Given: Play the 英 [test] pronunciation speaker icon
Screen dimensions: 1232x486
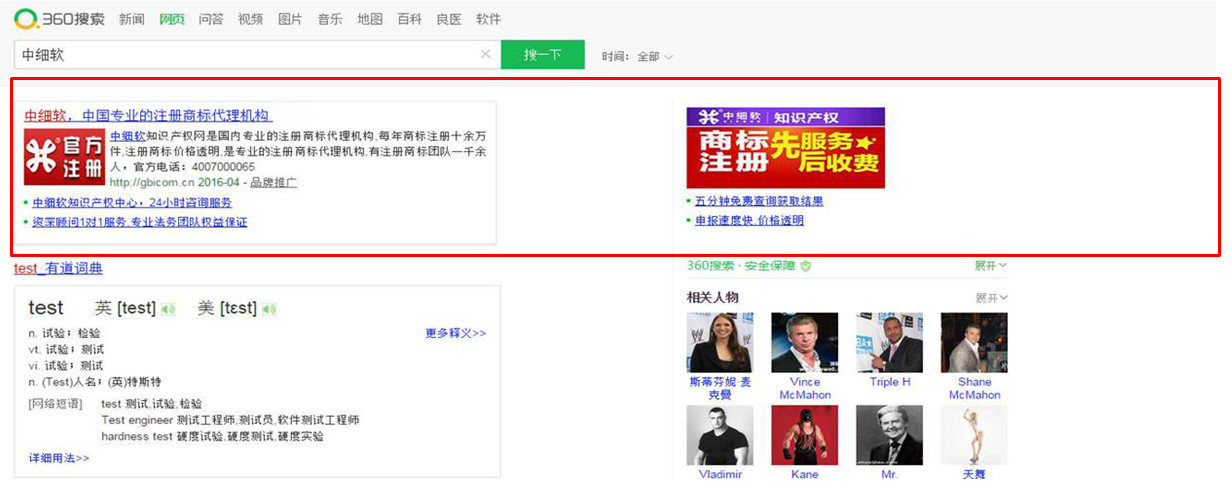Looking at the screenshot, I should [168, 309].
